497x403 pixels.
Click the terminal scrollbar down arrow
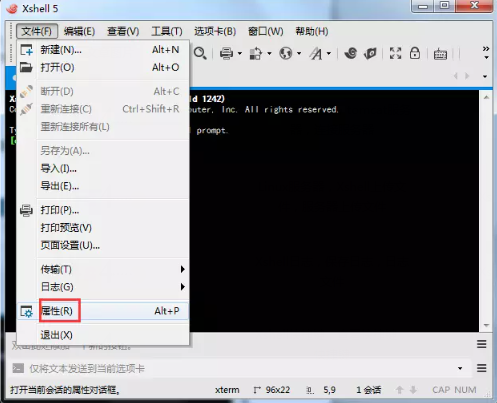pos(486,325)
